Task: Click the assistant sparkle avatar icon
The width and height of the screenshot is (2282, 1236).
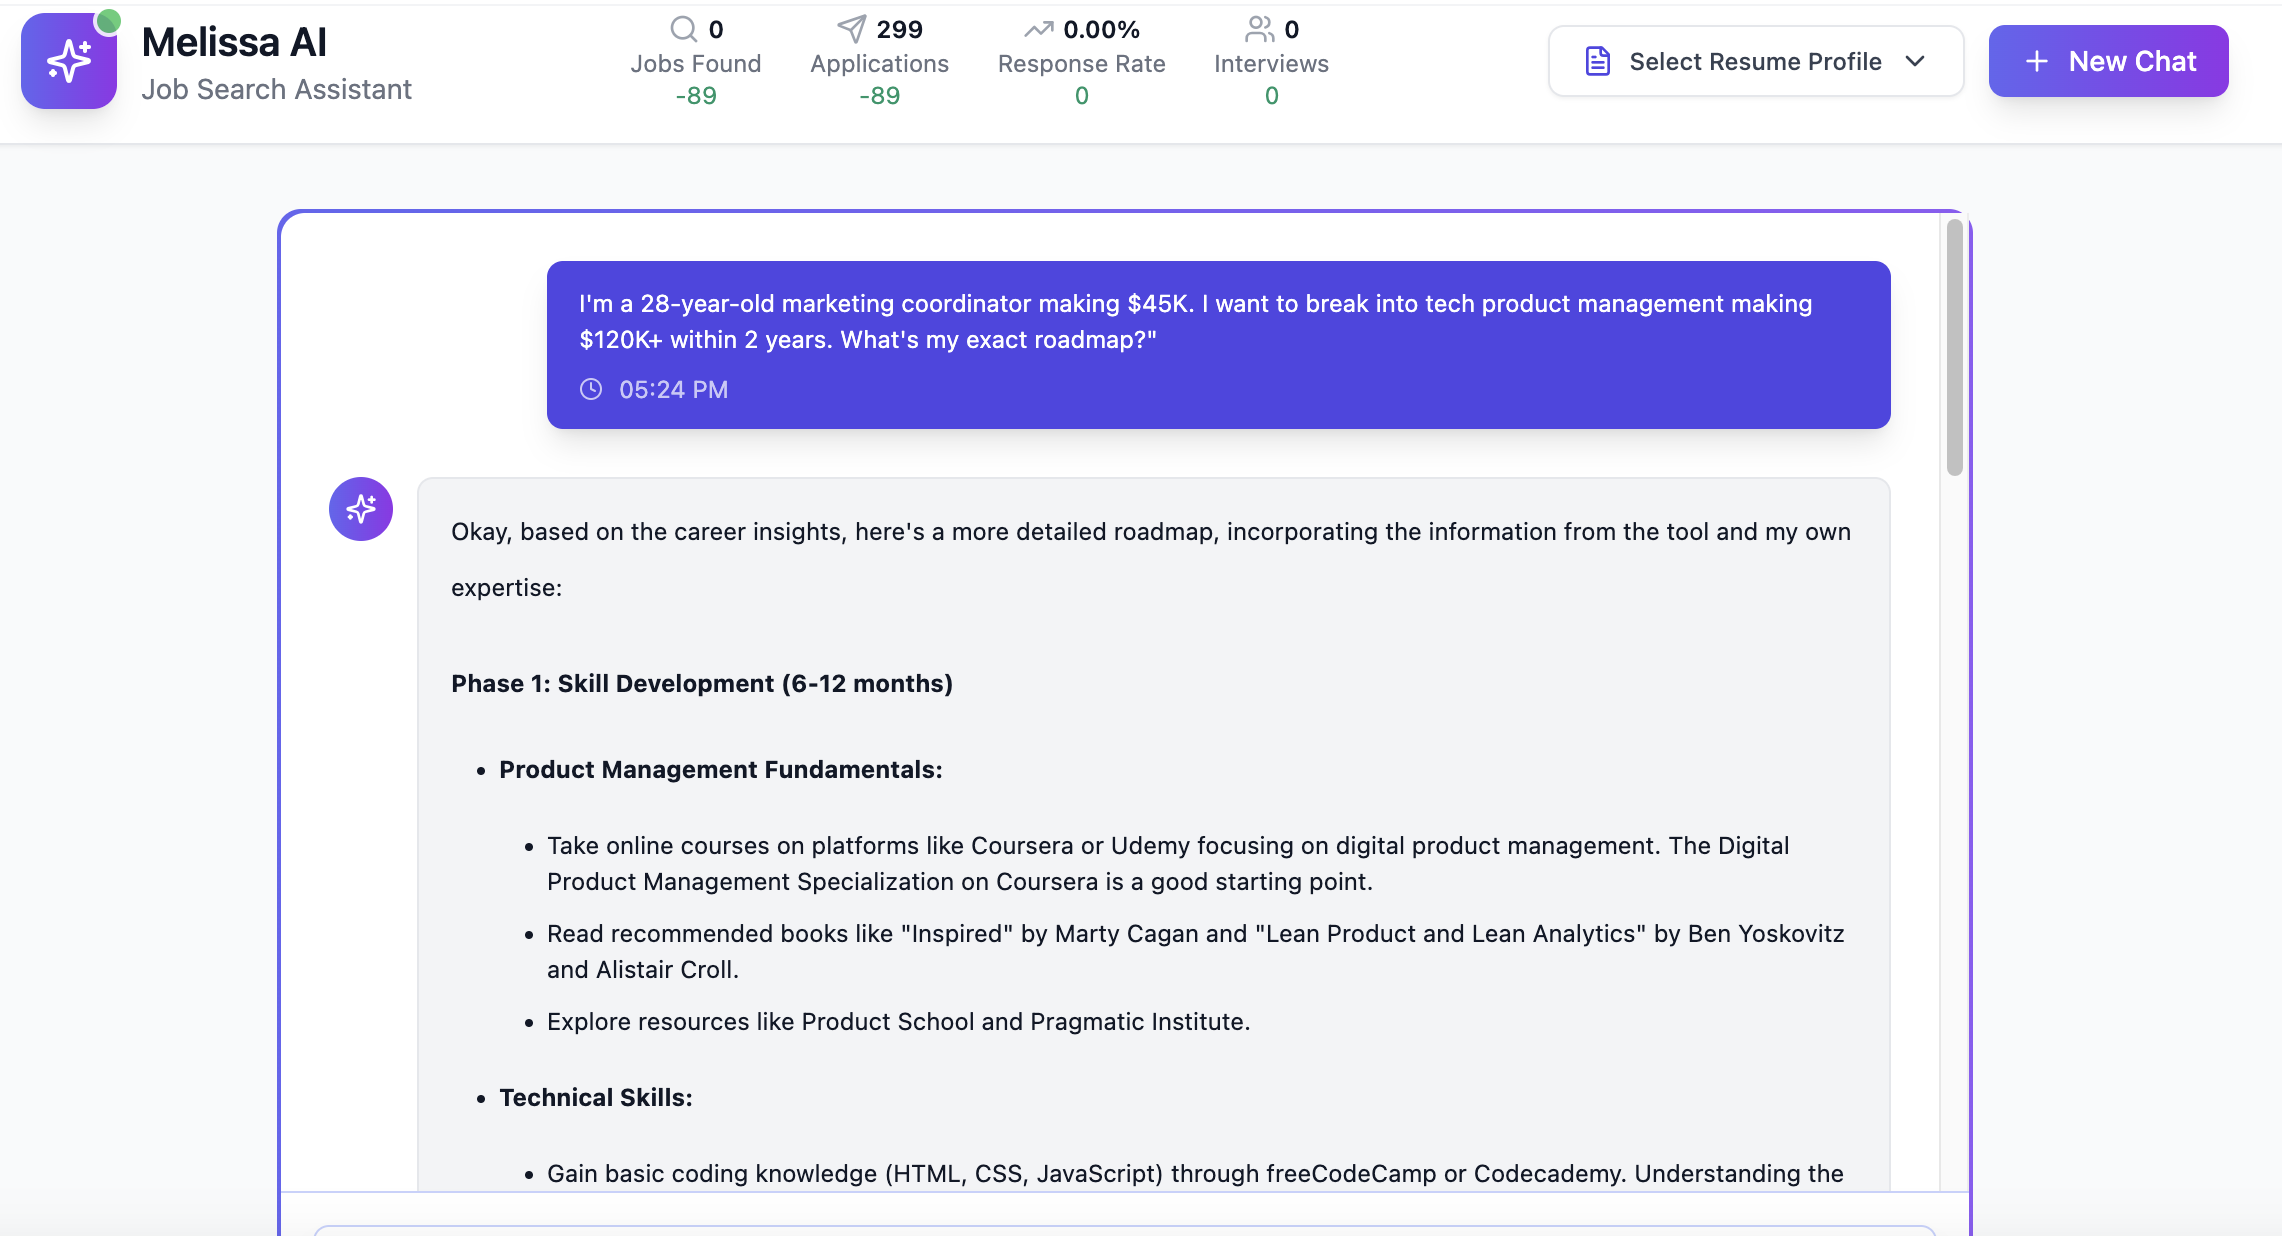Action: (x=361, y=509)
